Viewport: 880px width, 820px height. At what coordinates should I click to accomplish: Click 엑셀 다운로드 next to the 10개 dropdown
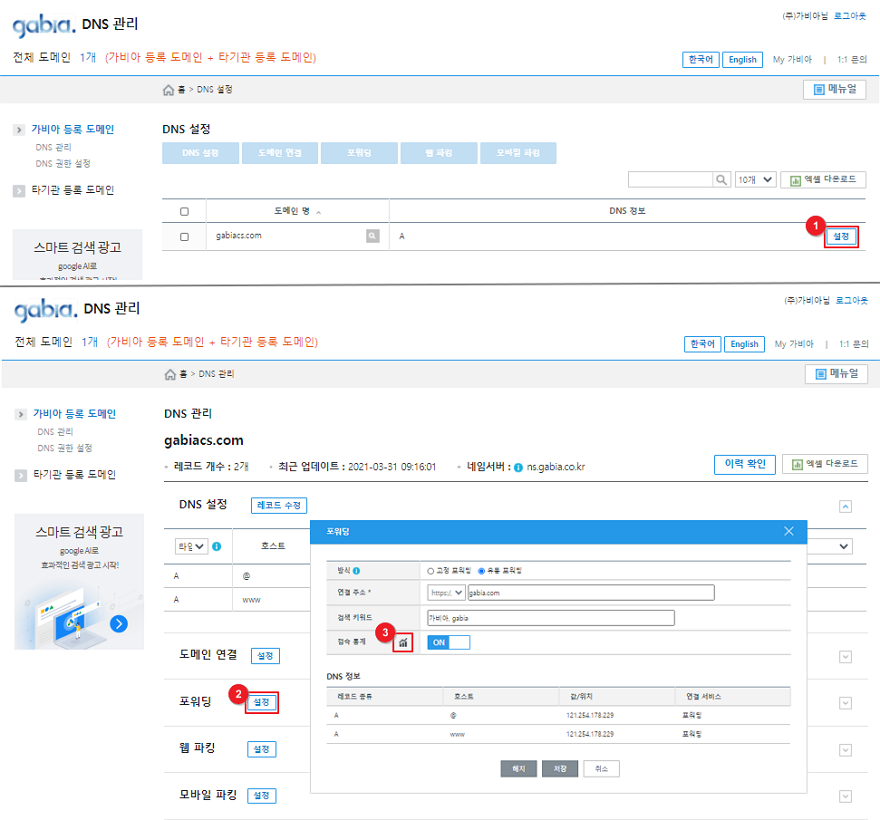[x=823, y=180]
